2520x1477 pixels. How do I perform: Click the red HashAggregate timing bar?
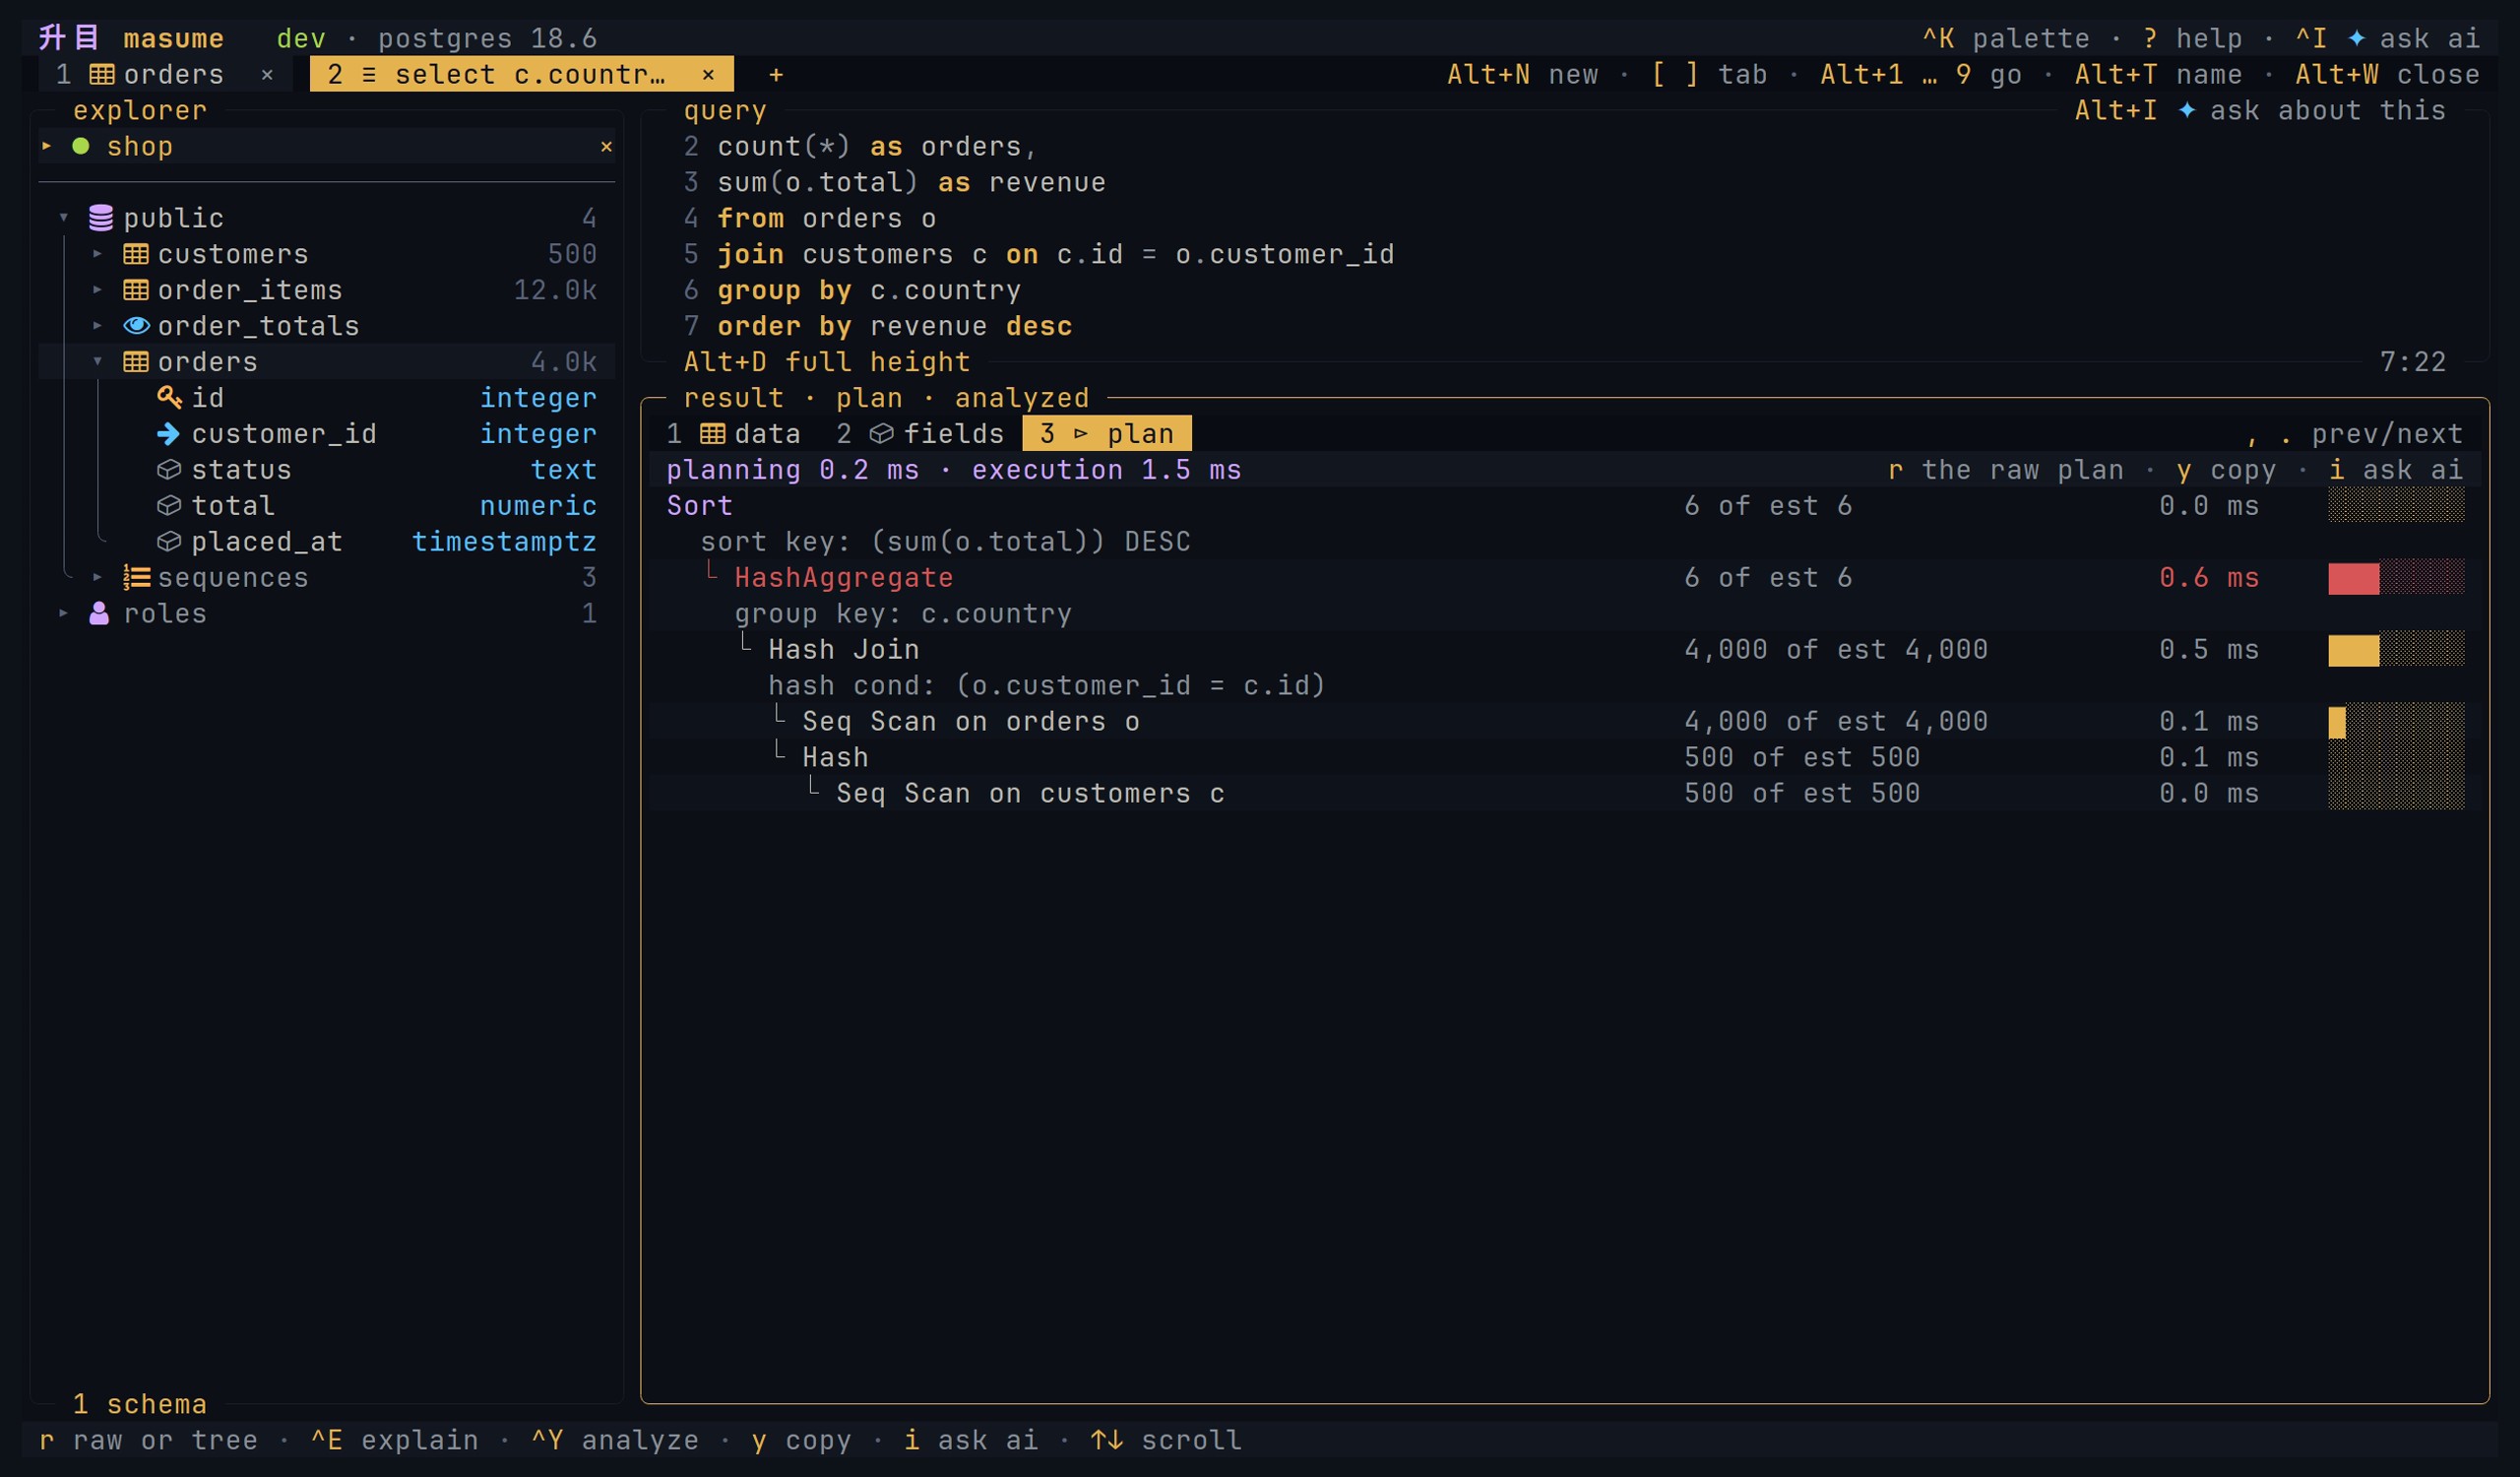pyautogui.click(x=2353, y=578)
